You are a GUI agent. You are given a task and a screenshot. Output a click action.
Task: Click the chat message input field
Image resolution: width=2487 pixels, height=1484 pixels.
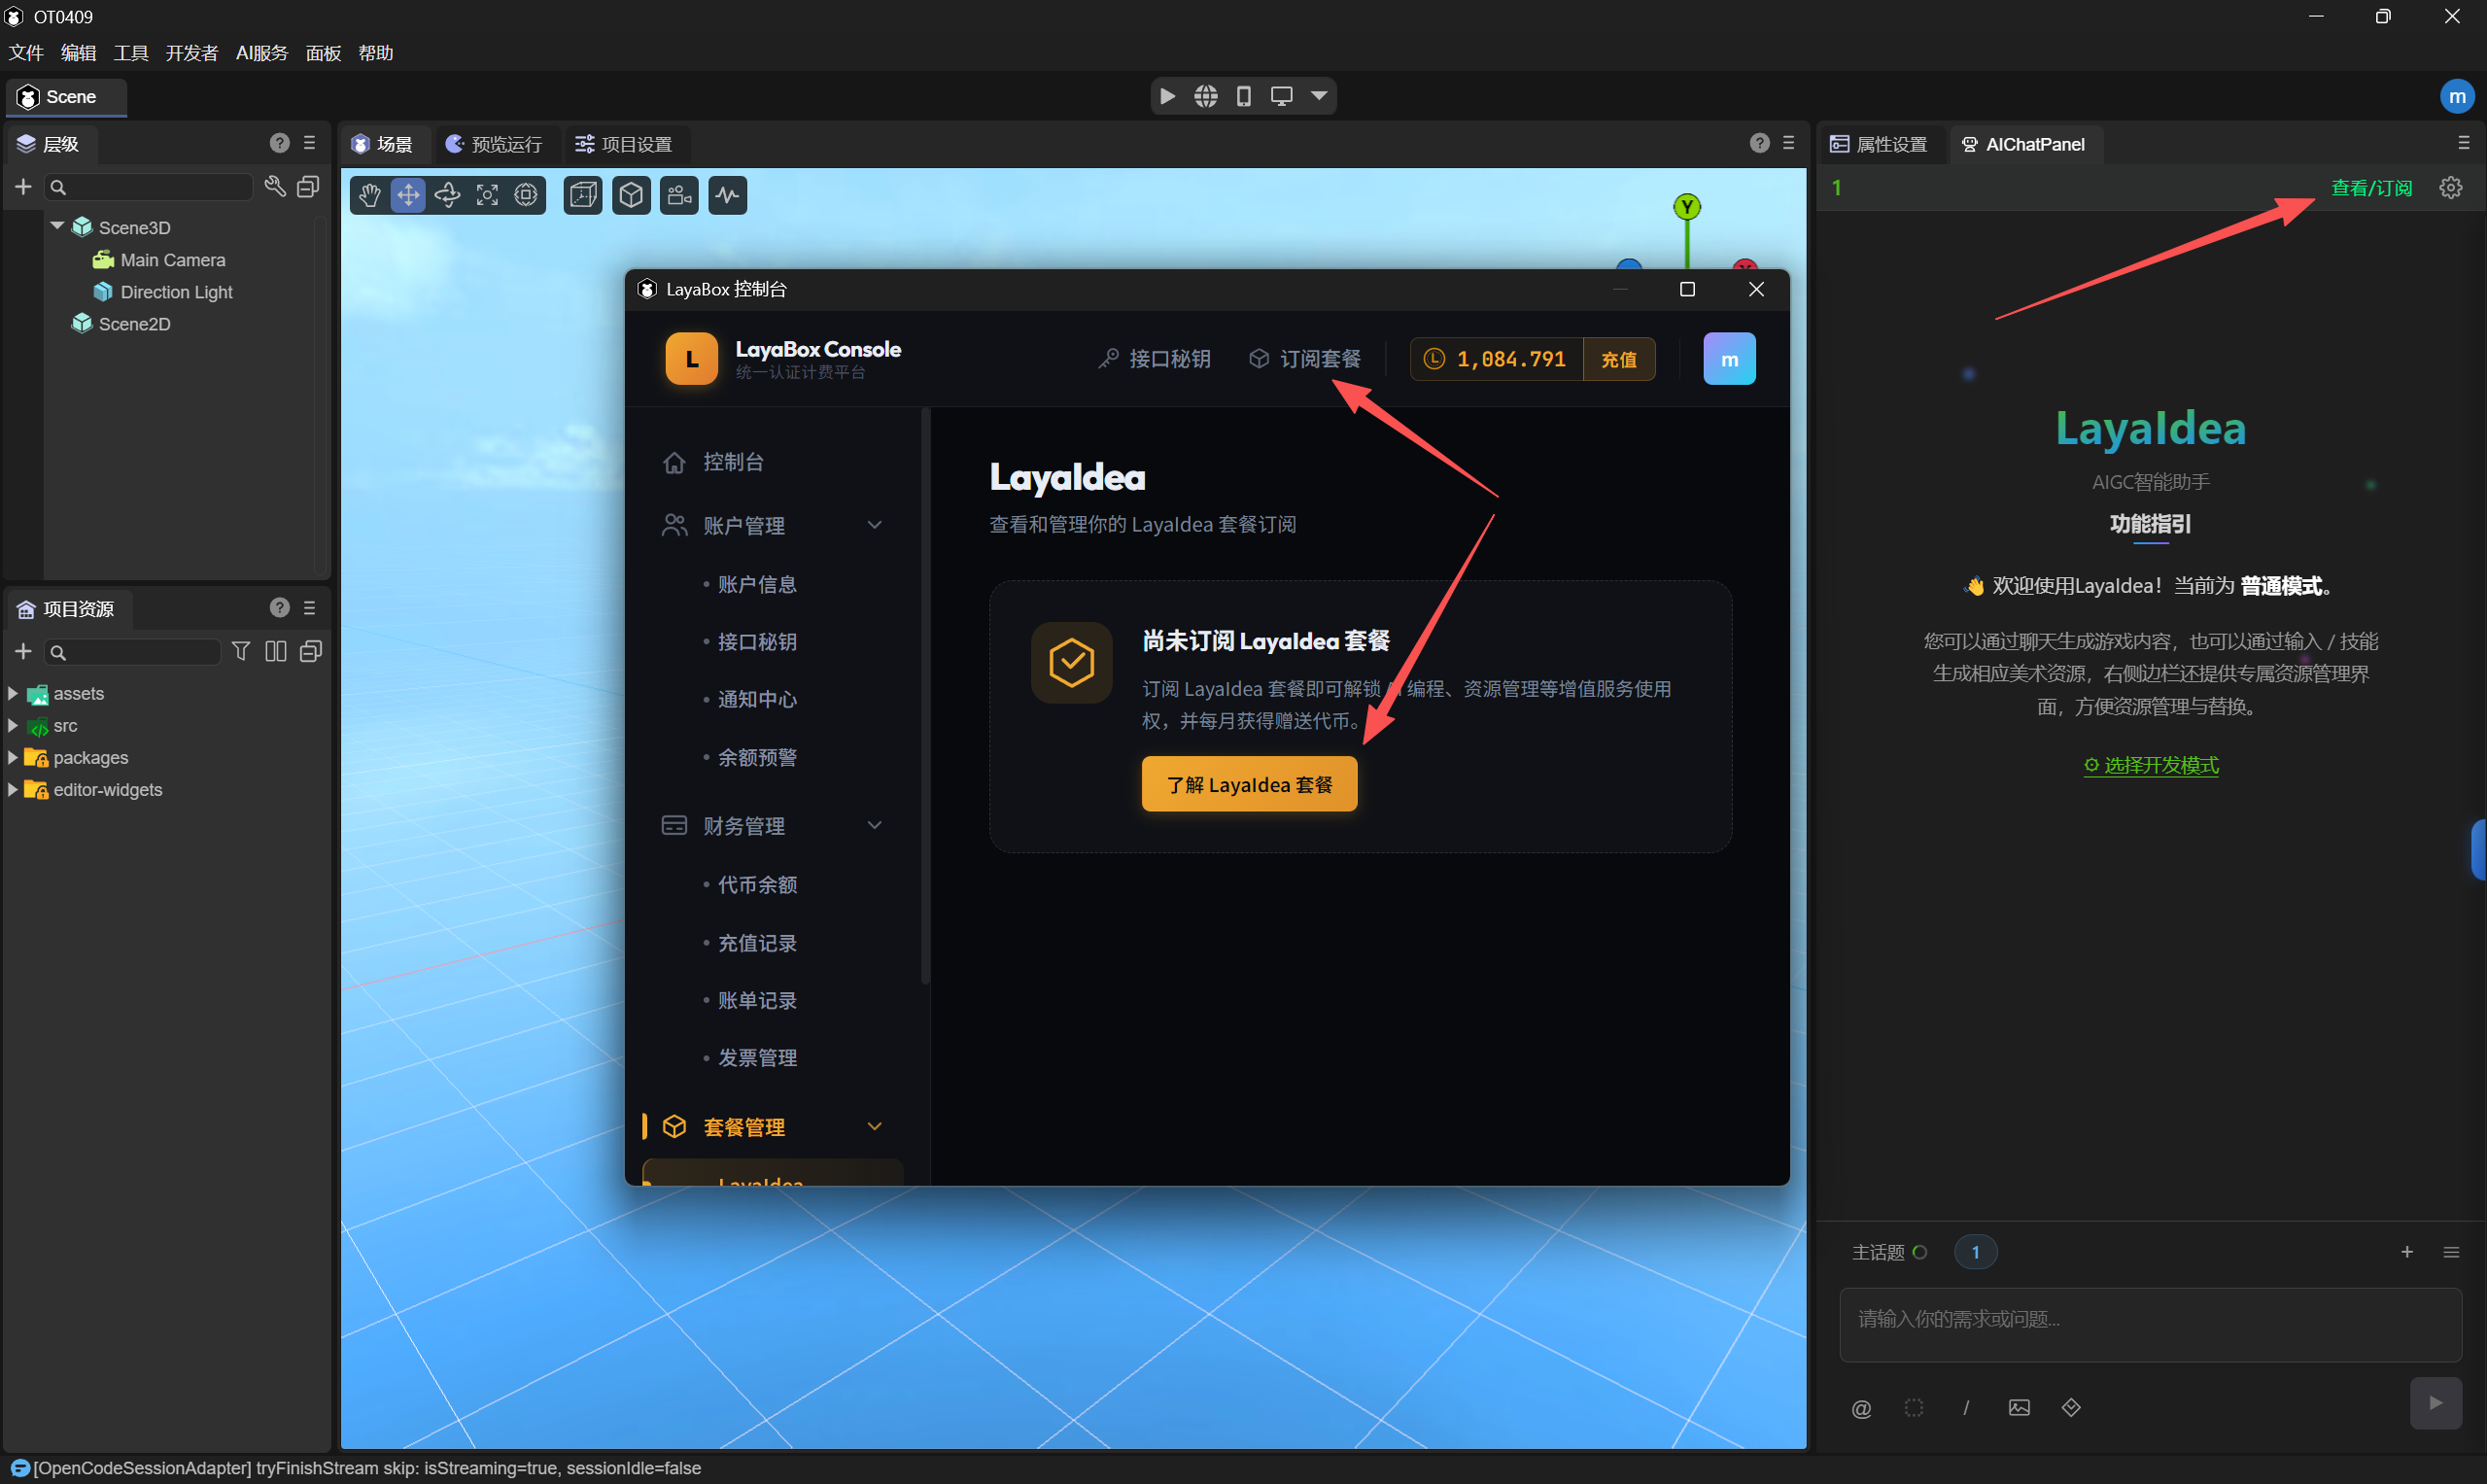click(x=2150, y=1324)
